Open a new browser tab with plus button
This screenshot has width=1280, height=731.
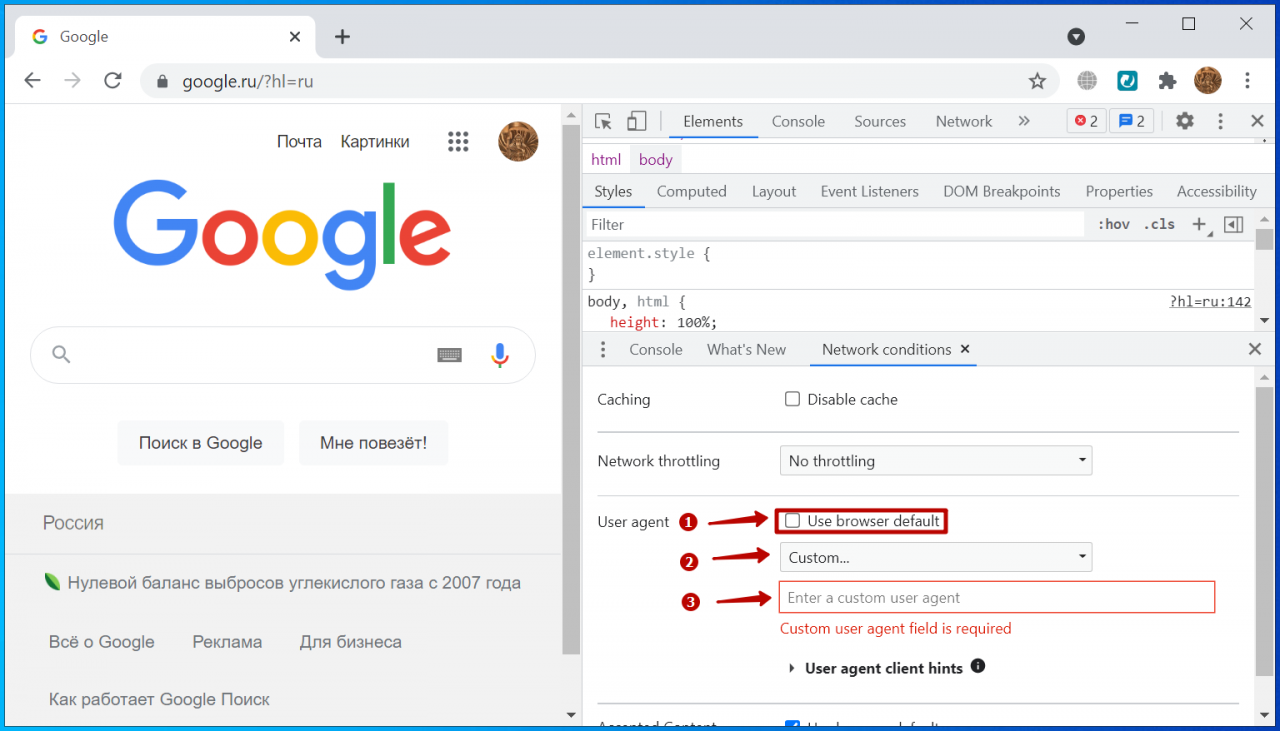click(x=342, y=37)
